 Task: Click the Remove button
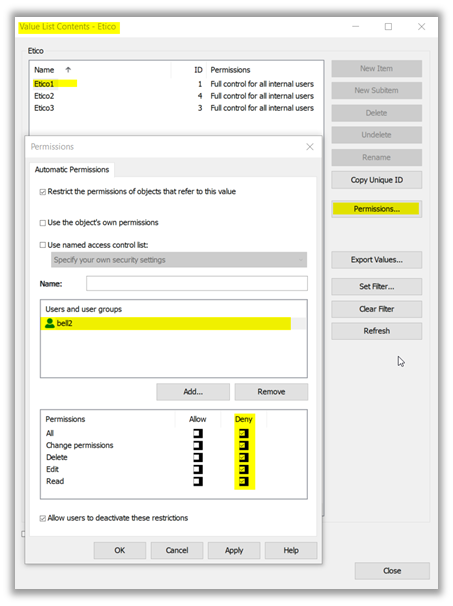pos(271,392)
